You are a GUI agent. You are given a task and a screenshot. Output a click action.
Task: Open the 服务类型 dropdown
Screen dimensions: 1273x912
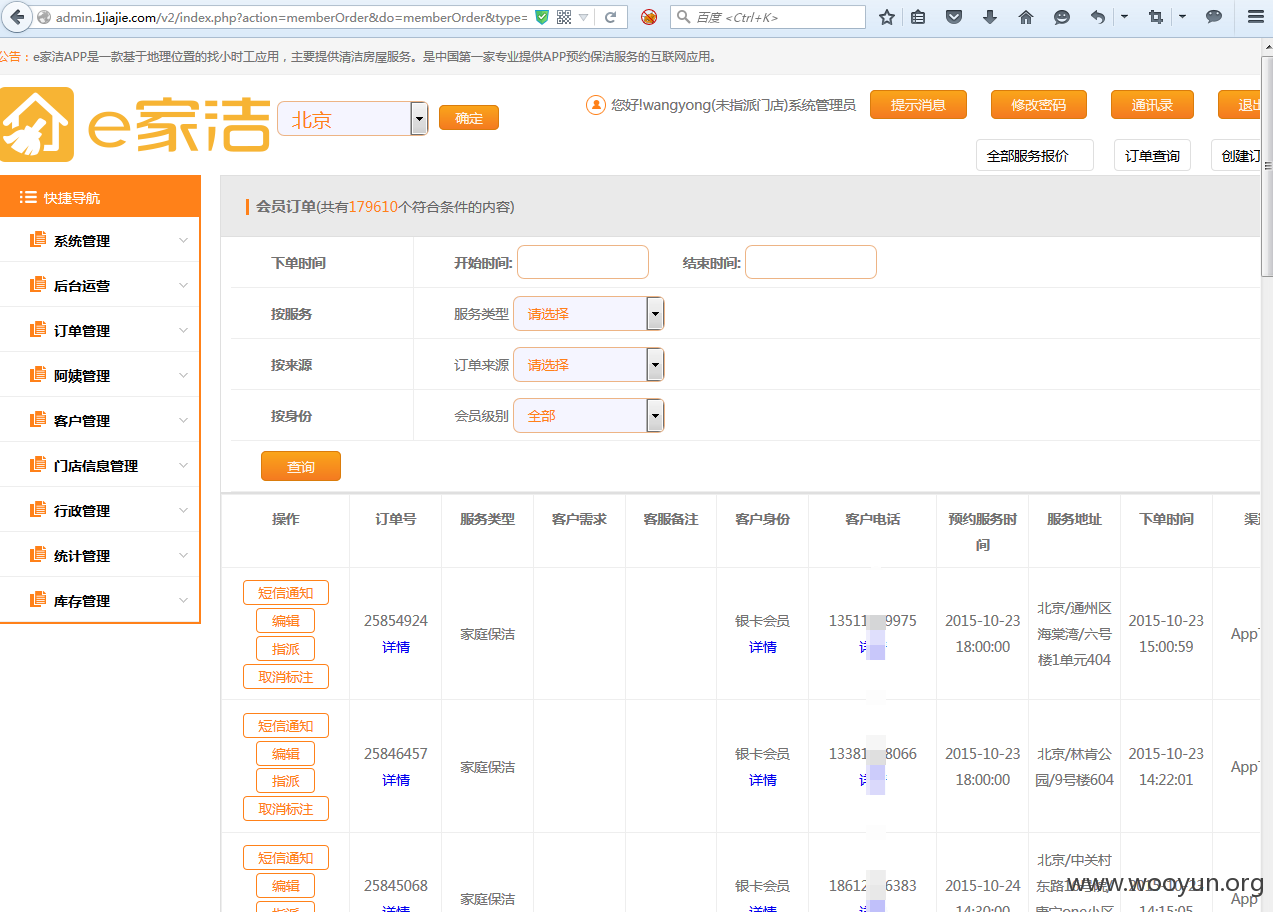(589, 314)
